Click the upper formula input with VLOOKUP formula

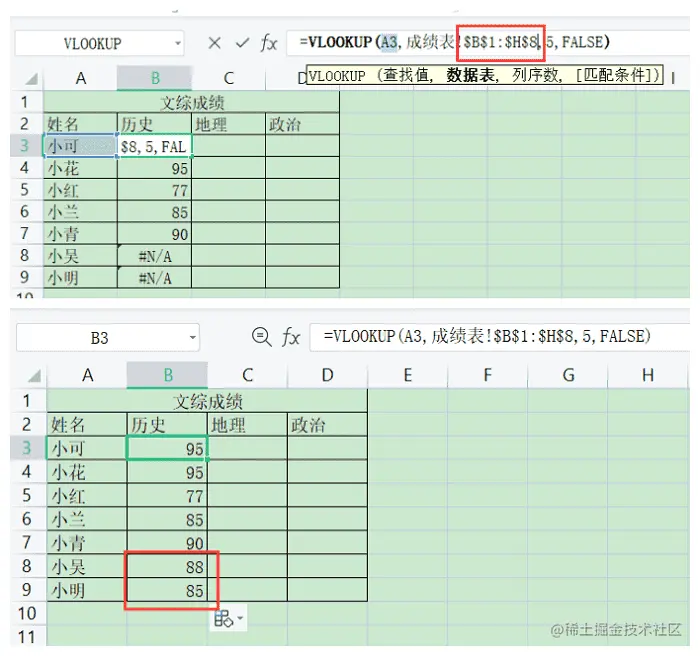pyautogui.click(x=488, y=43)
